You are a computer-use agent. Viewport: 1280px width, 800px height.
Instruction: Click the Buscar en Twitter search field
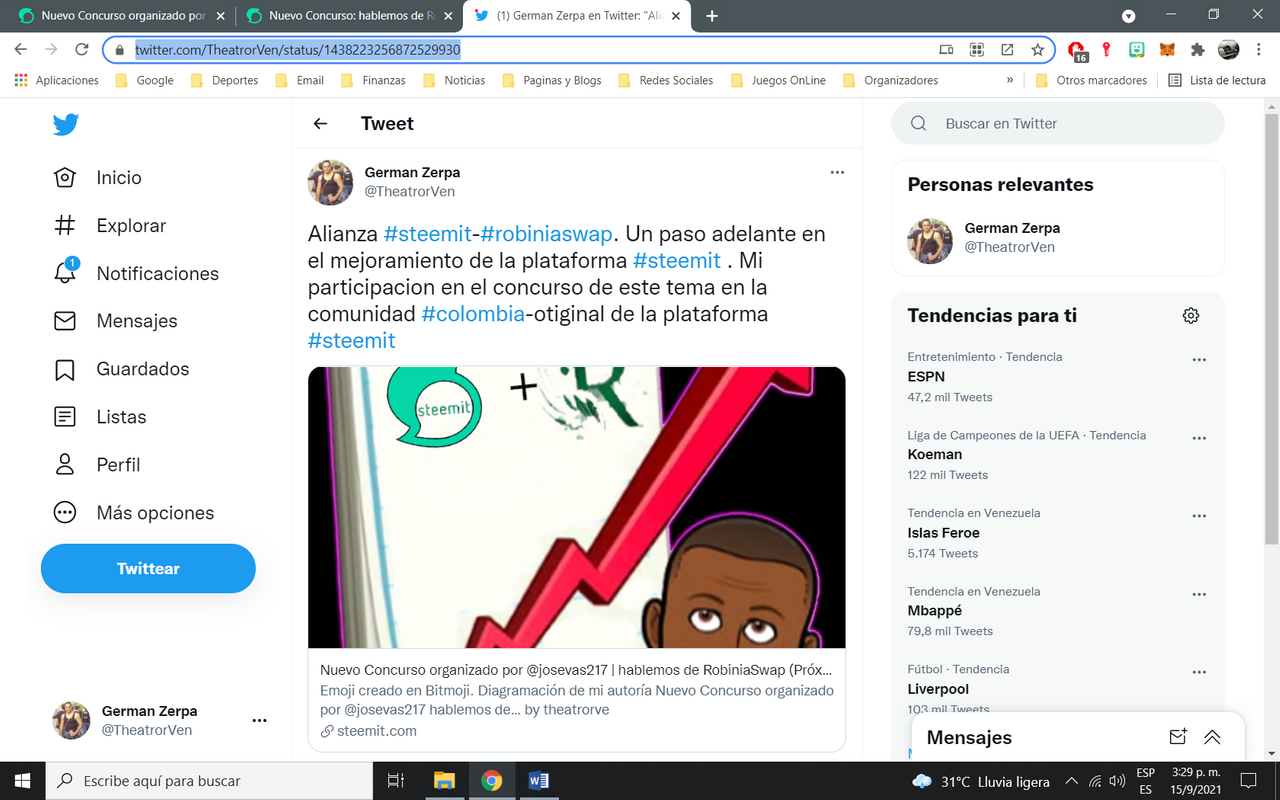pos(1057,124)
